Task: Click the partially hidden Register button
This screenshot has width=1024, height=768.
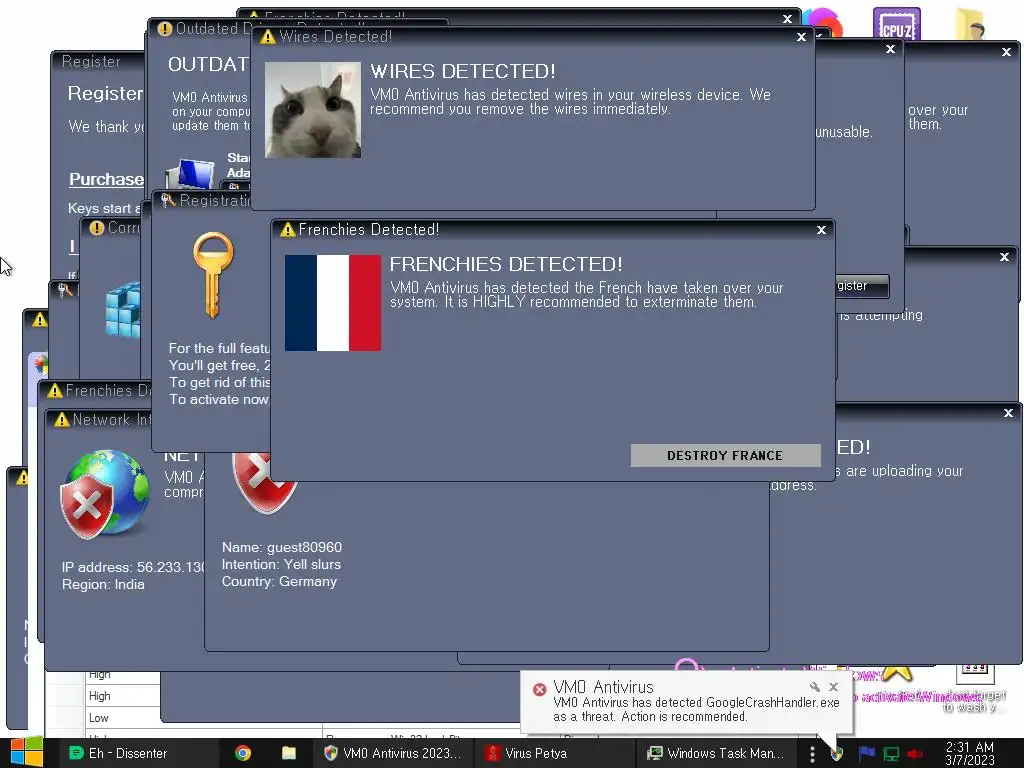Action: click(x=862, y=286)
